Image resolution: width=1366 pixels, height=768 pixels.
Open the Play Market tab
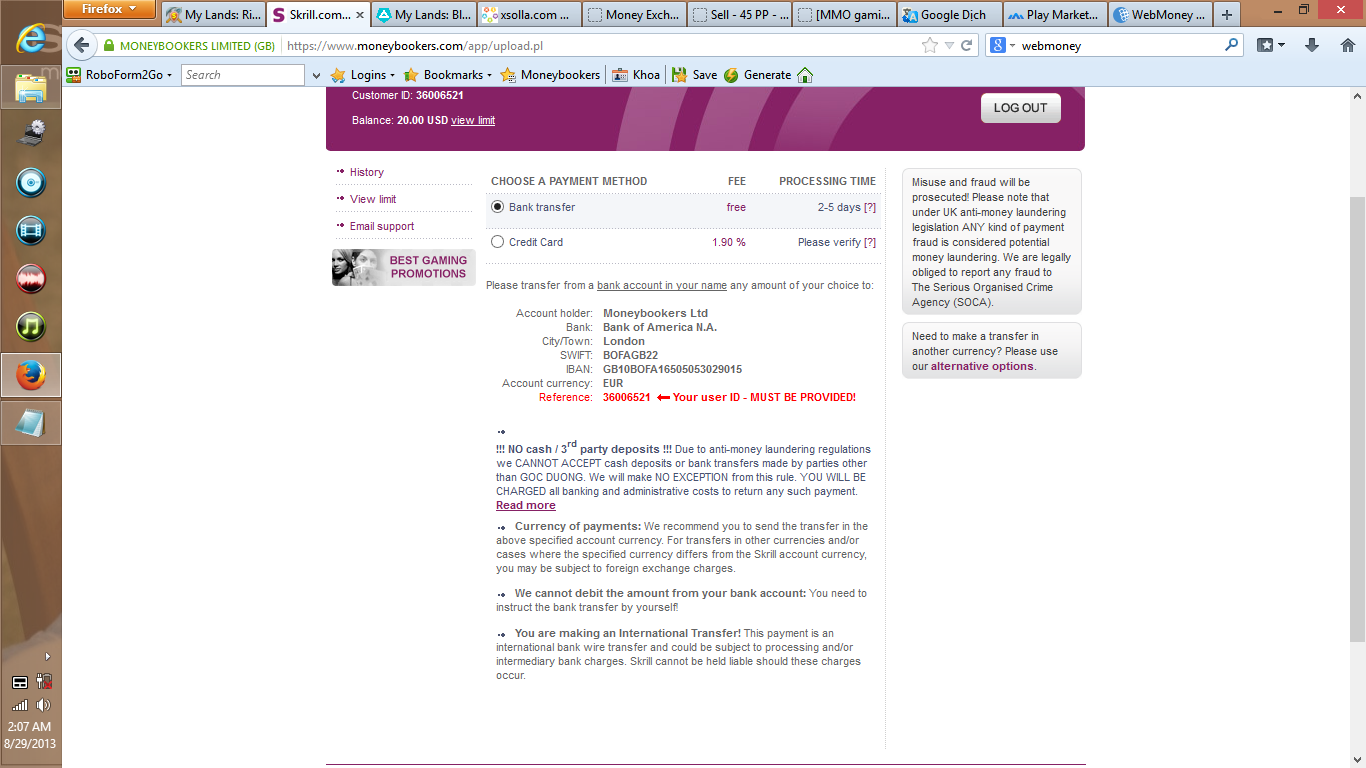point(1054,15)
